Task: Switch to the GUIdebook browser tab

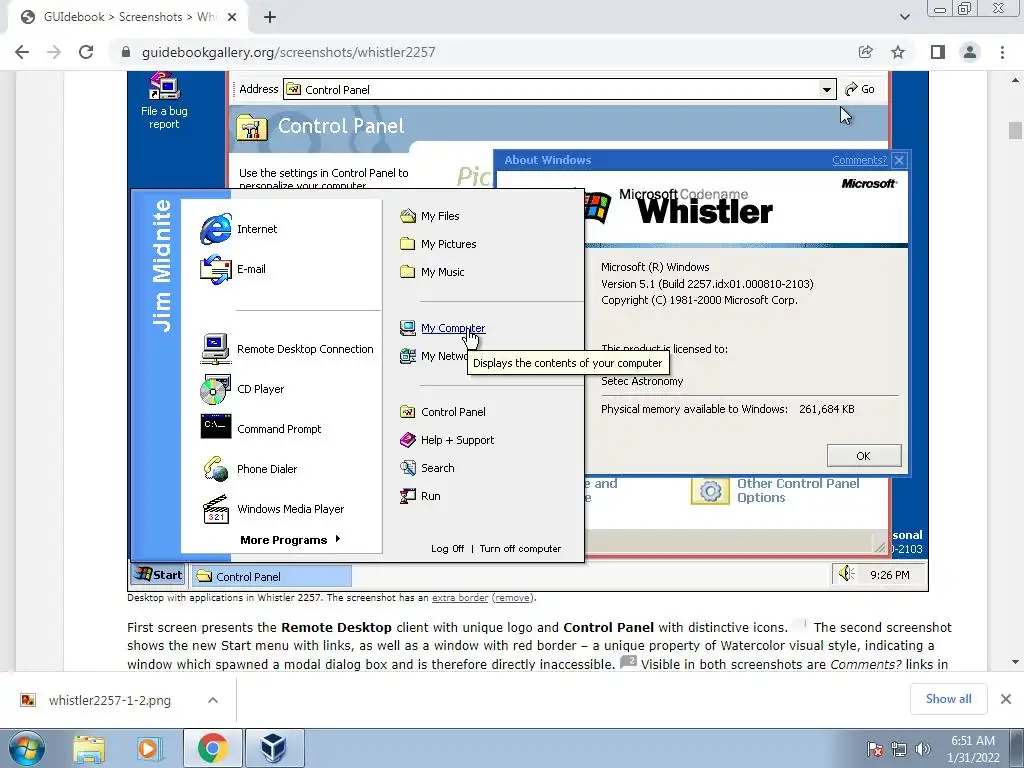Action: [128, 18]
